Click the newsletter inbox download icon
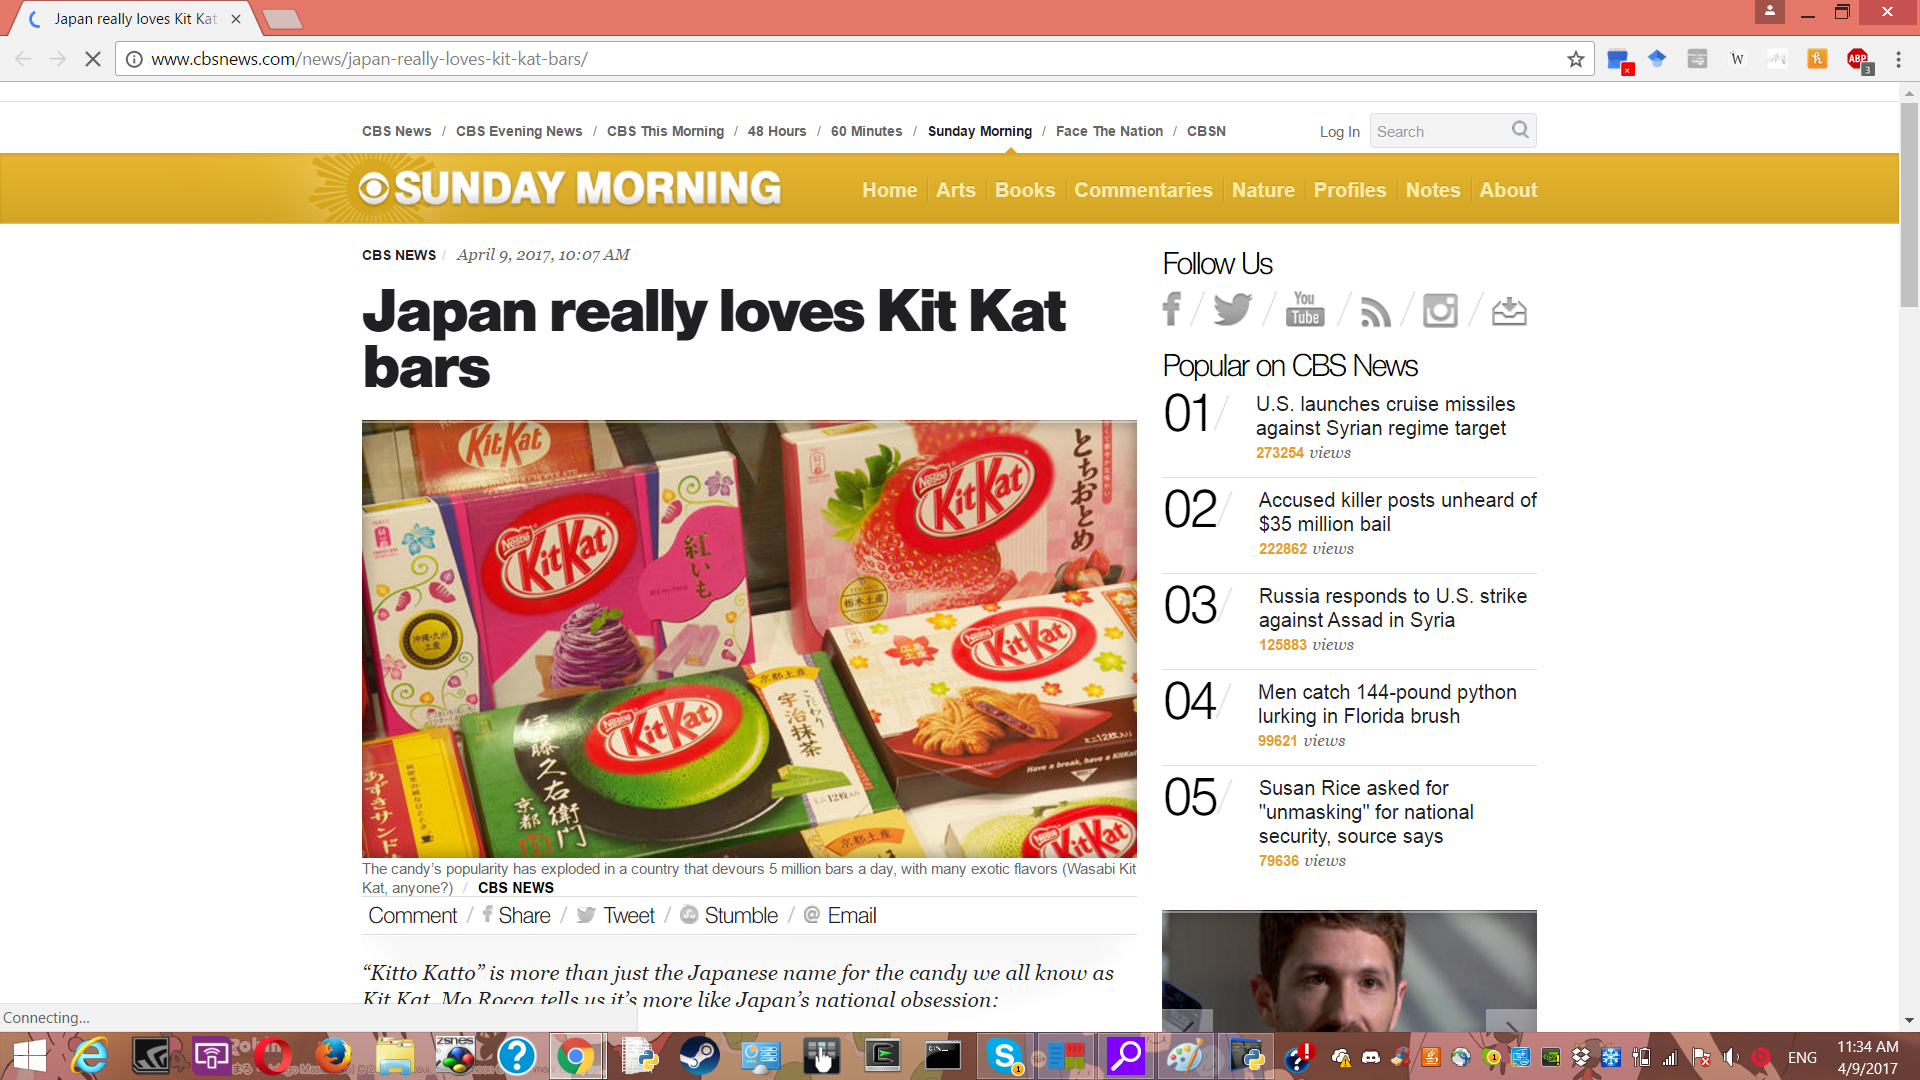This screenshot has height=1080, width=1920. [1508, 311]
